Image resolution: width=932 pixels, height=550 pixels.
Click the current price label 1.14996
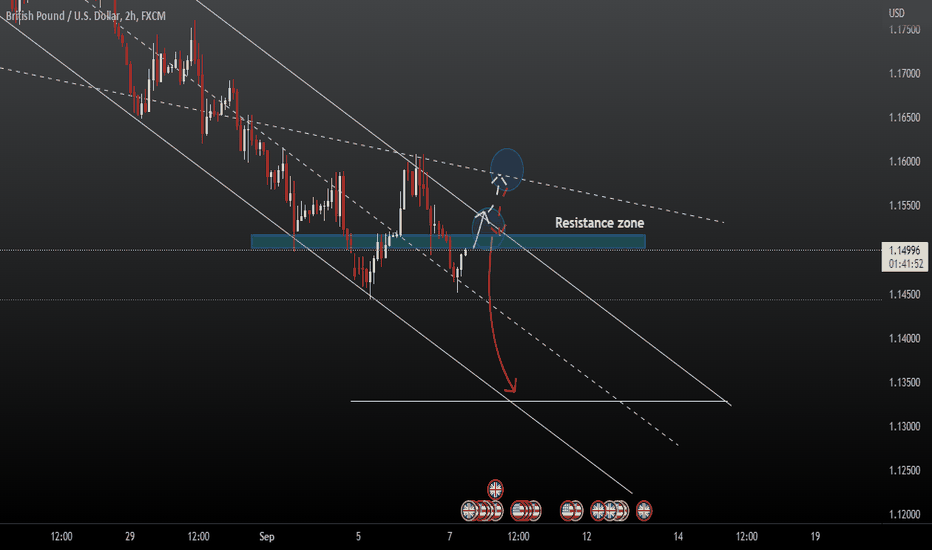(905, 250)
